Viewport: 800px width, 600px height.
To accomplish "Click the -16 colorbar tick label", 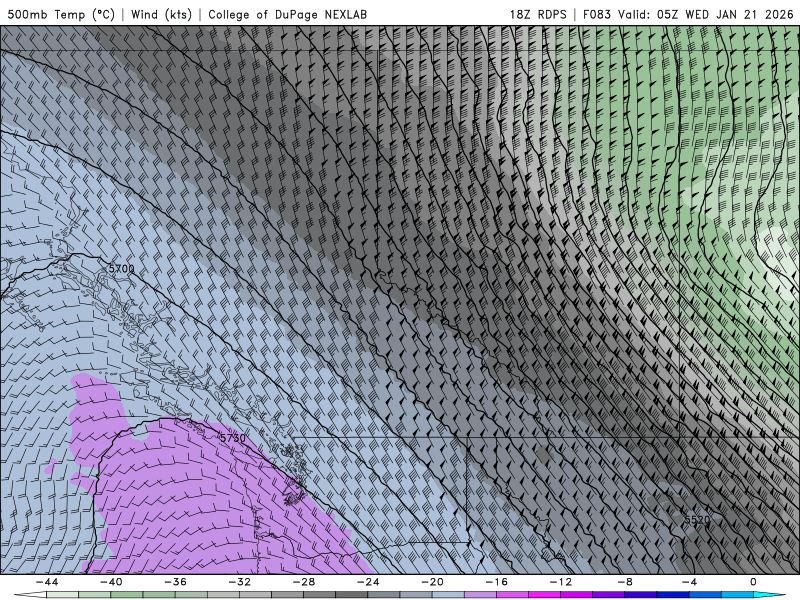I will pos(497,582).
